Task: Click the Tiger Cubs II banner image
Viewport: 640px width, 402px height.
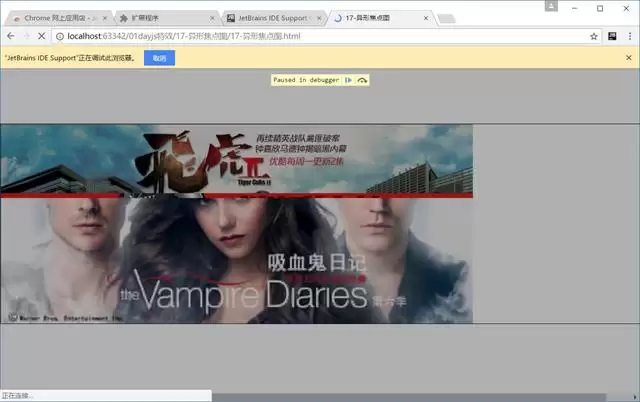Action: coord(237,160)
